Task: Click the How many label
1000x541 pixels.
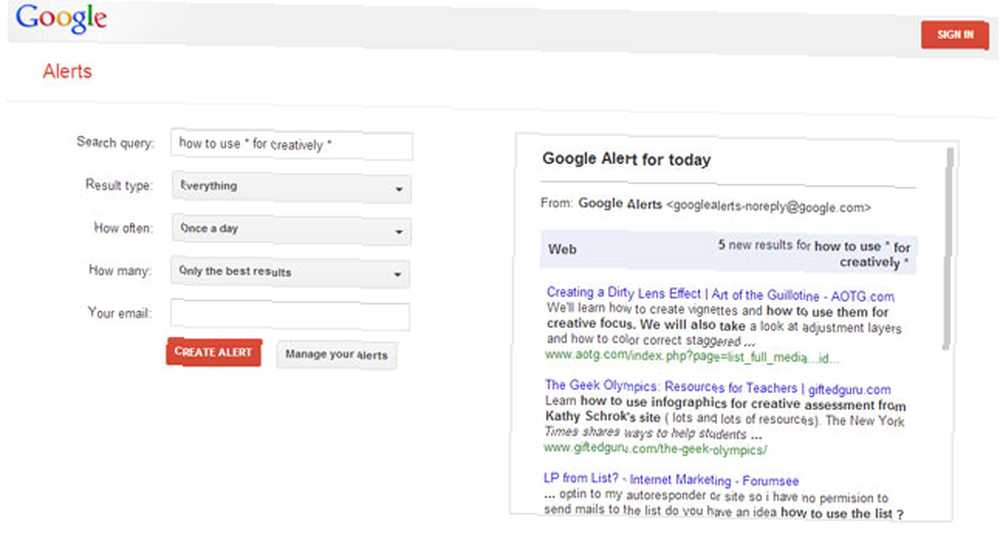Action: click(x=120, y=270)
